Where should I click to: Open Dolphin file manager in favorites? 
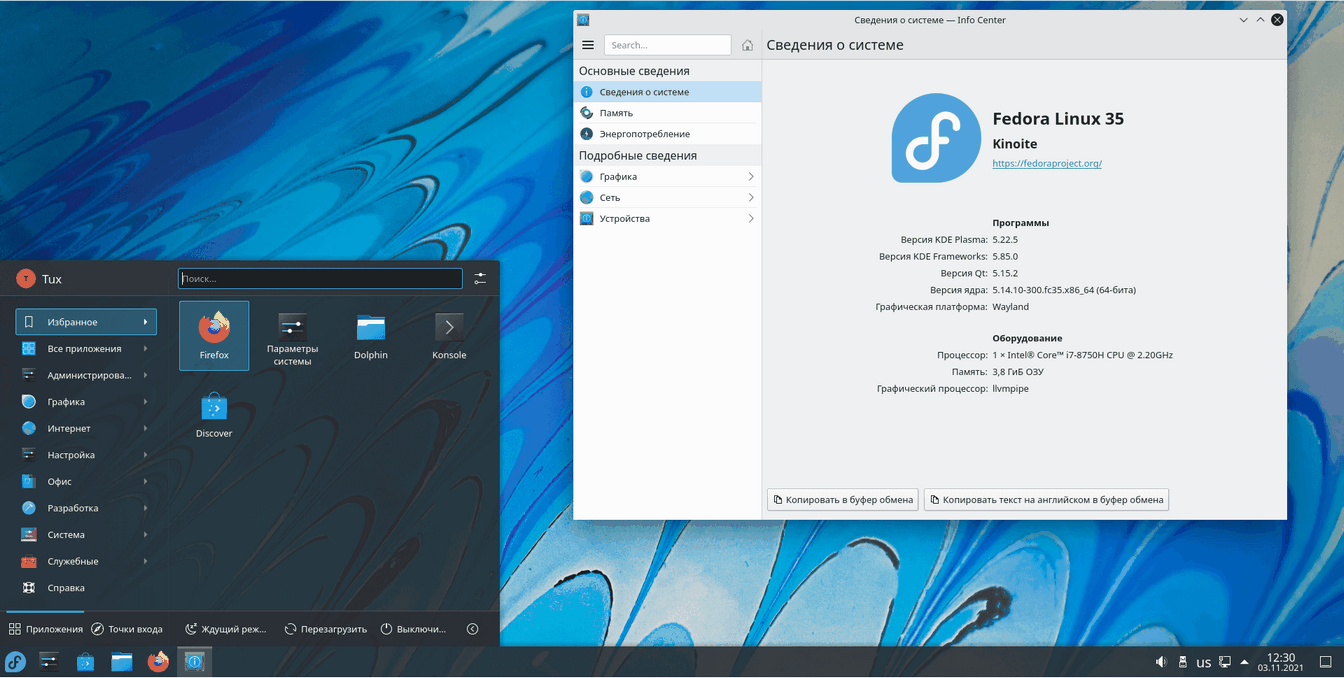click(x=370, y=335)
